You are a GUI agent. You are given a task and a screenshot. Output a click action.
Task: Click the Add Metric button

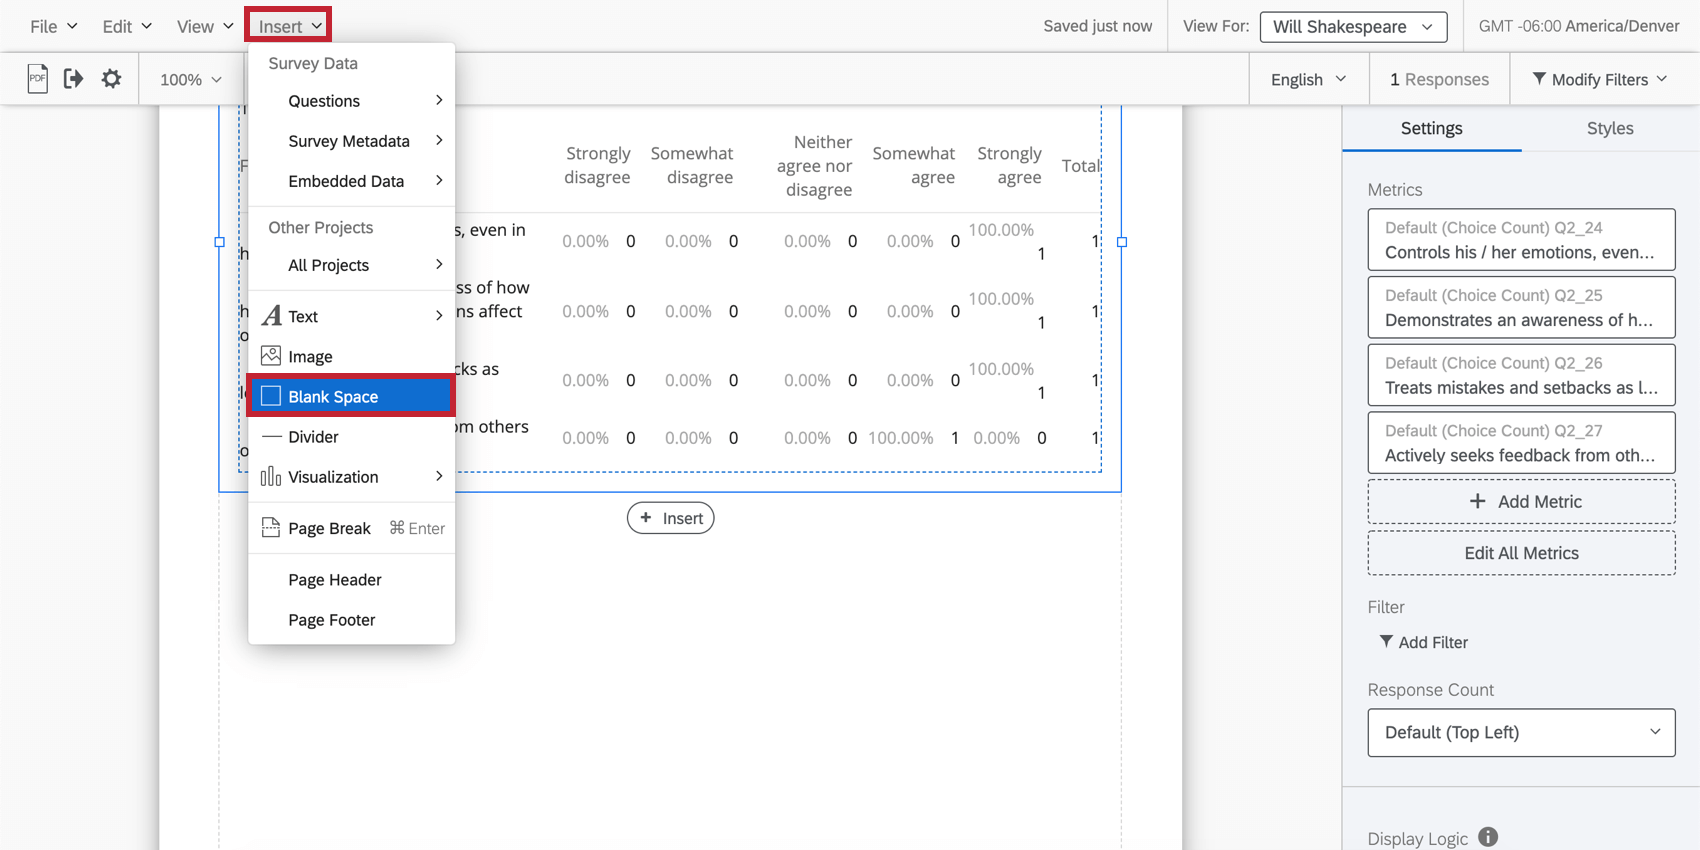[1520, 502]
